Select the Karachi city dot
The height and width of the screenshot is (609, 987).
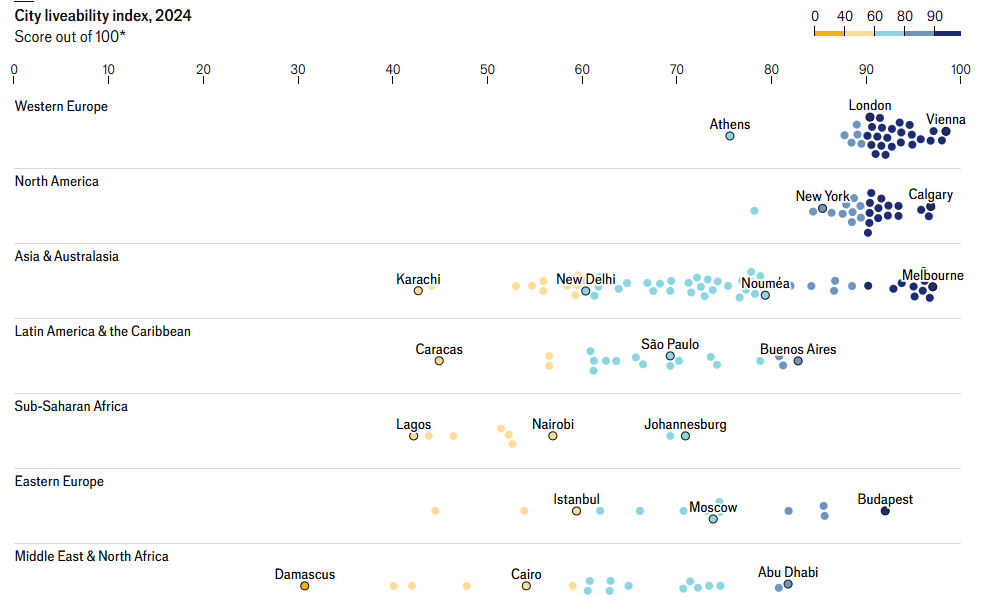pos(419,291)
